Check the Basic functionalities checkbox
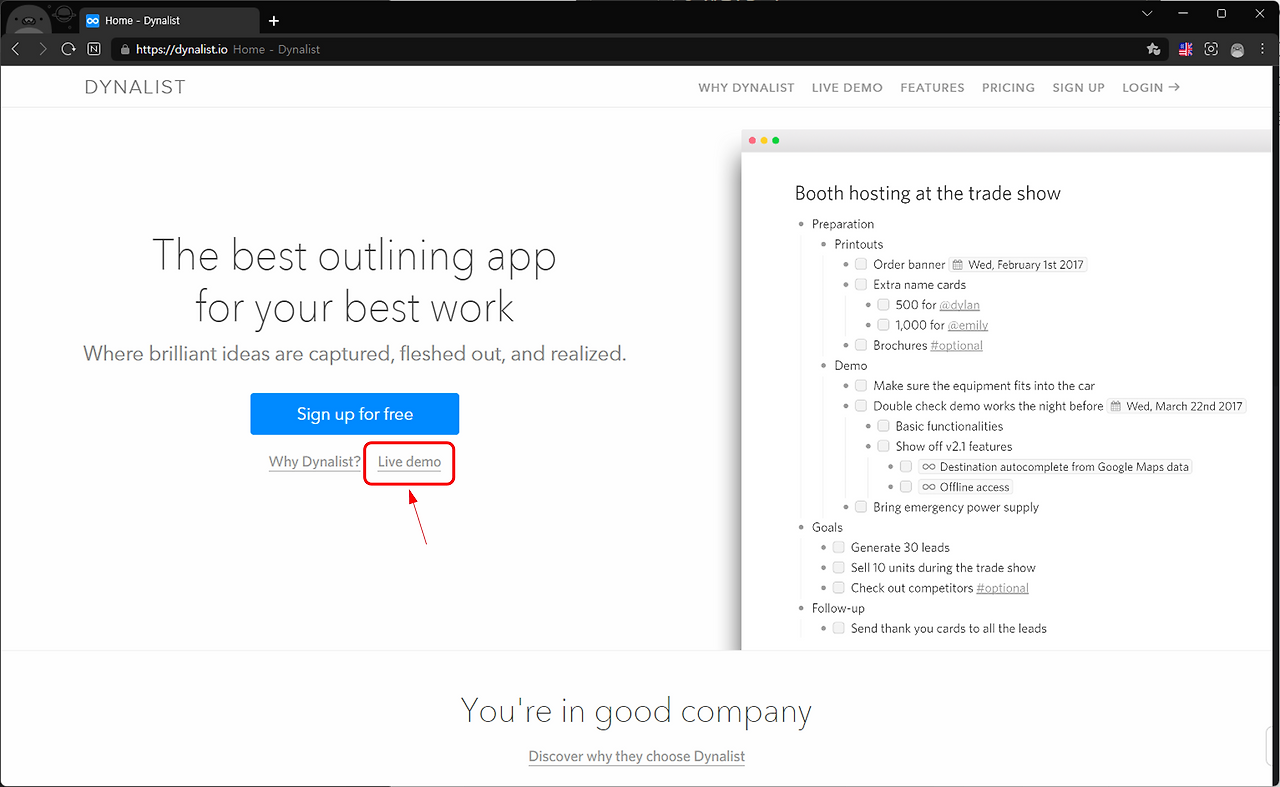 pyautogui.click(x=883, y=426)
